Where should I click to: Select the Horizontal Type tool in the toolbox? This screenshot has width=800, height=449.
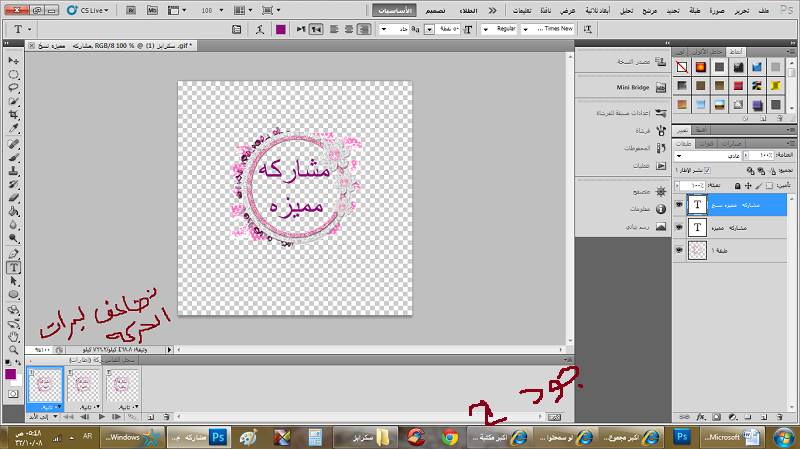[x=14, y=268]
